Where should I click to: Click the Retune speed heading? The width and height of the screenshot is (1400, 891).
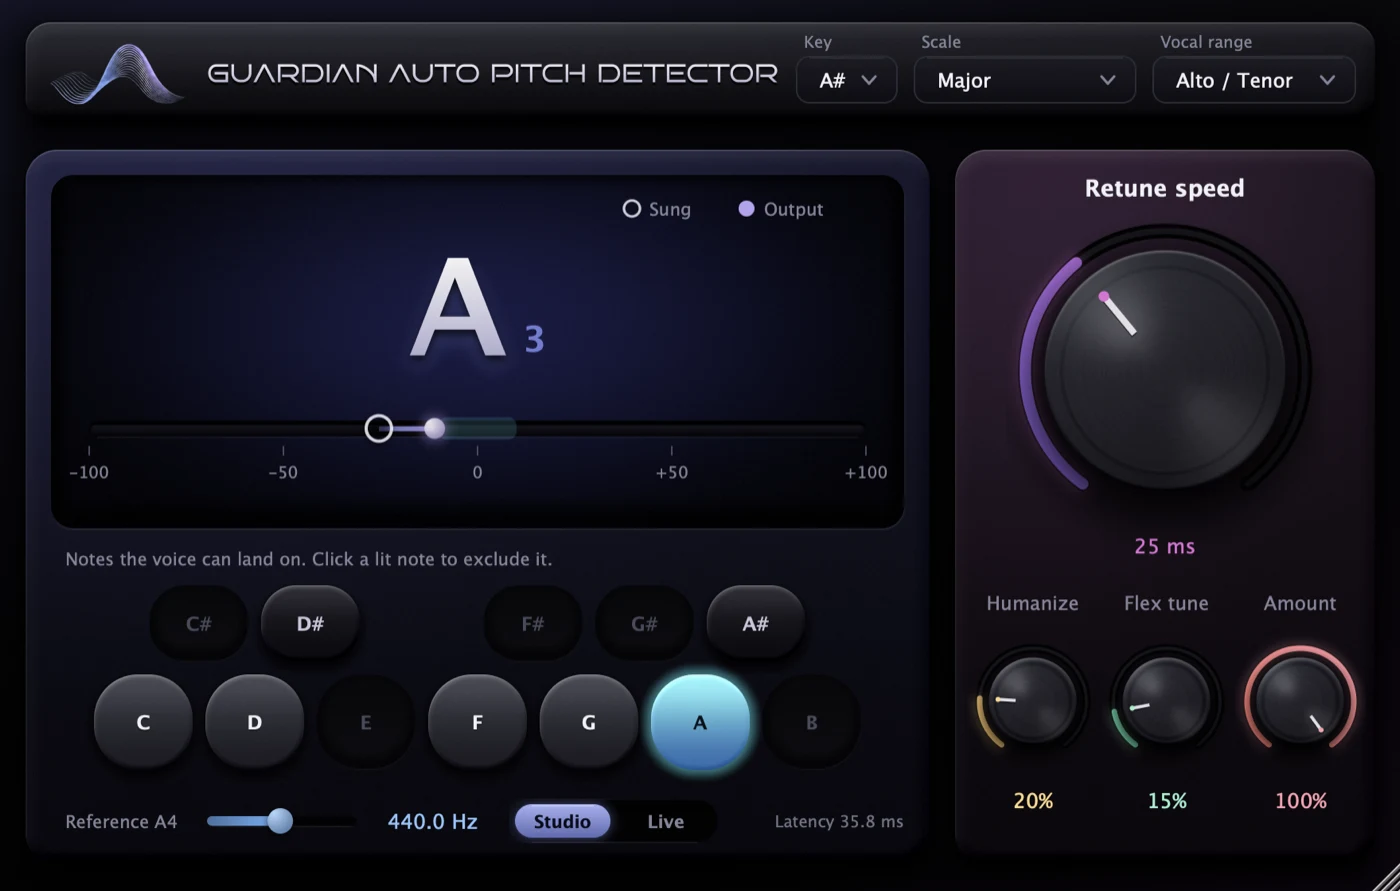(x=1165, y=188)
